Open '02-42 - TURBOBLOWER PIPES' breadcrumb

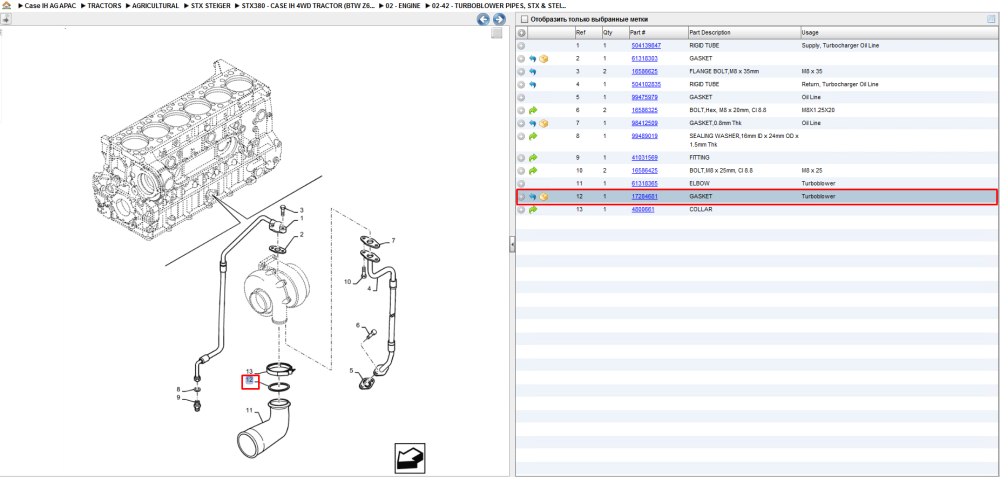pos(499,6)
